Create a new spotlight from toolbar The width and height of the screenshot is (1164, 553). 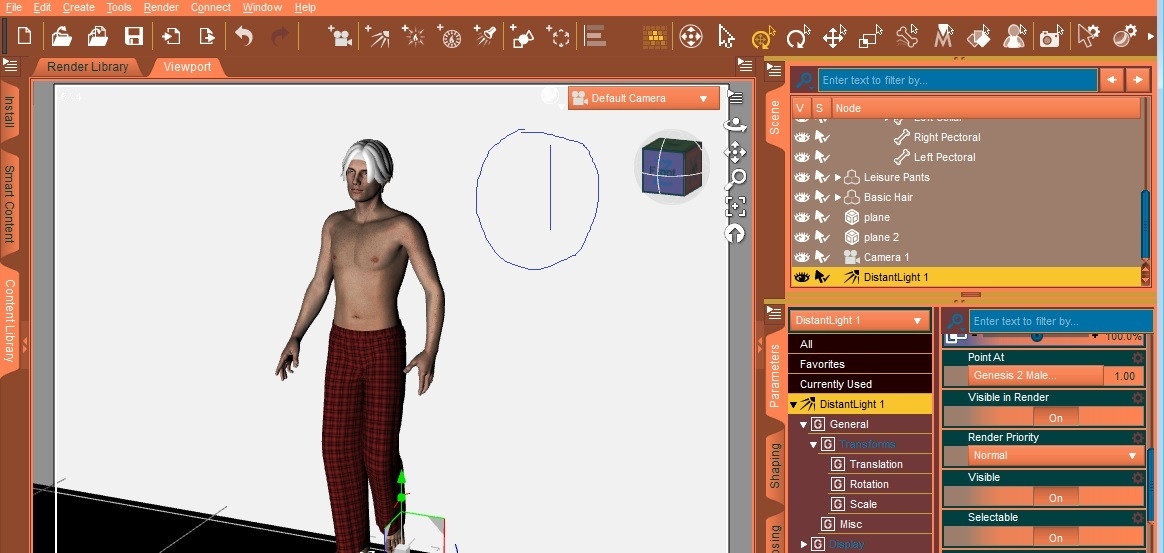(485, 37)
